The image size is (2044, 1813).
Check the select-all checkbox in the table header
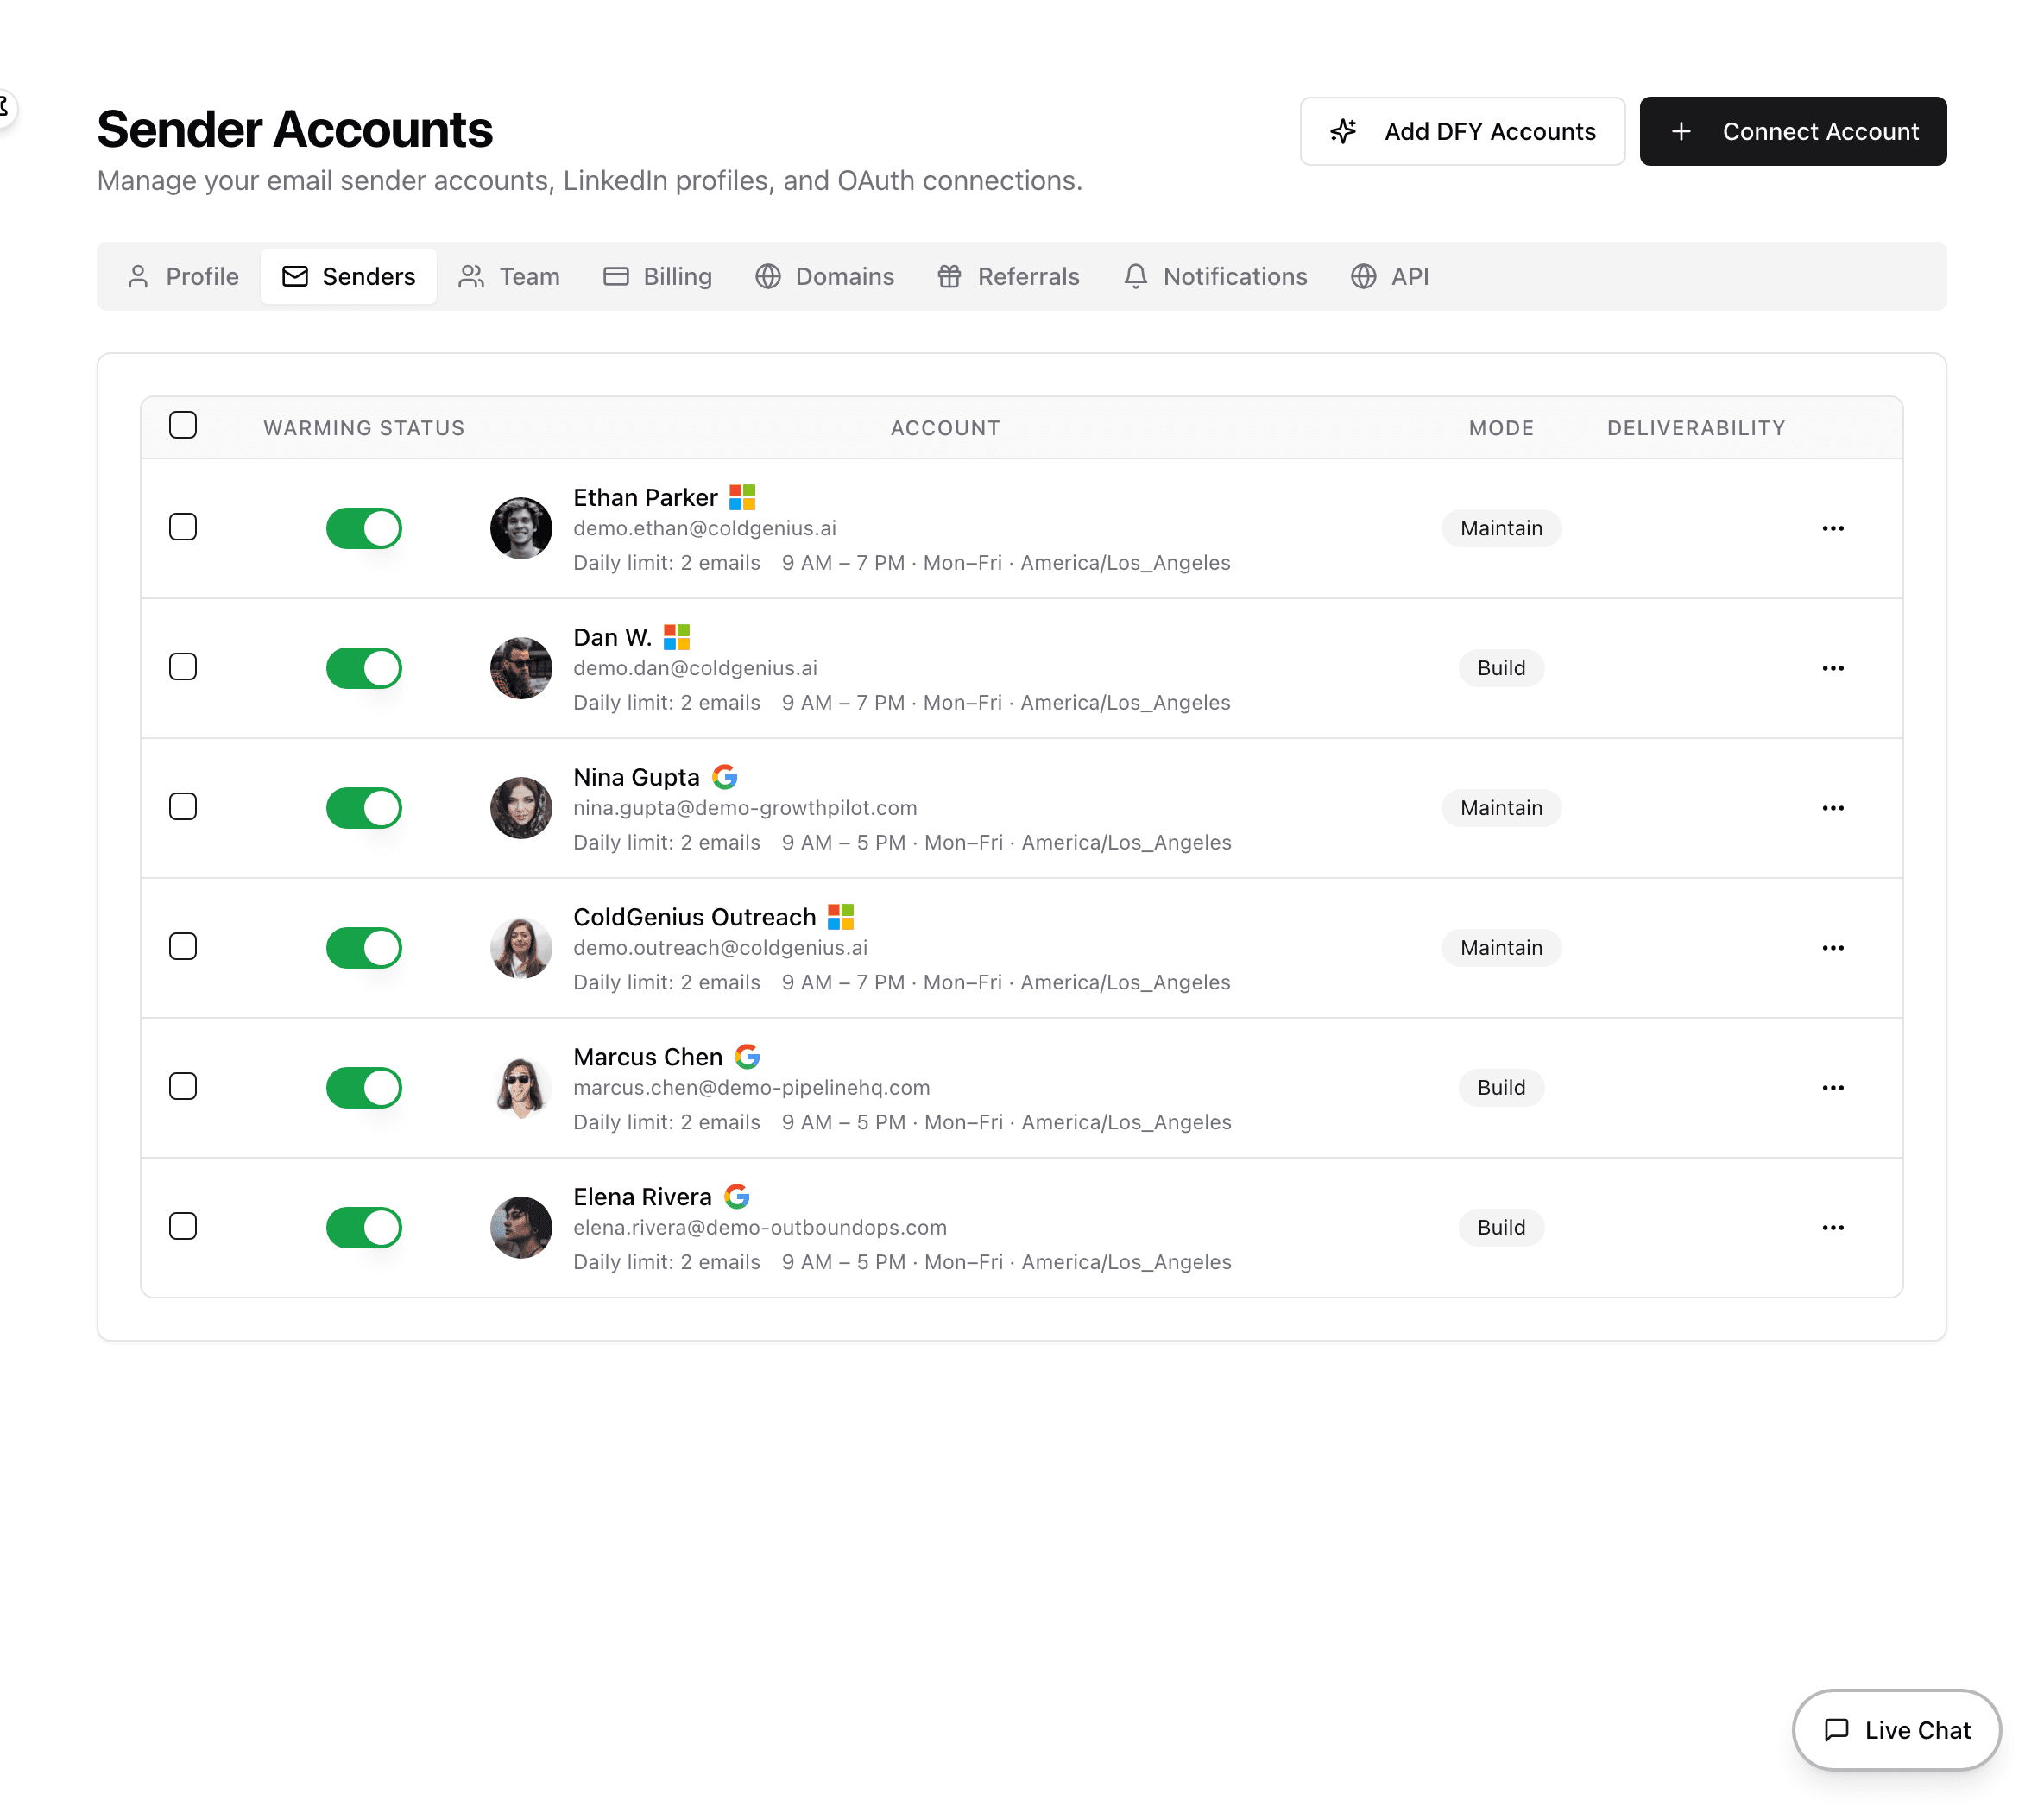[183, 425]
